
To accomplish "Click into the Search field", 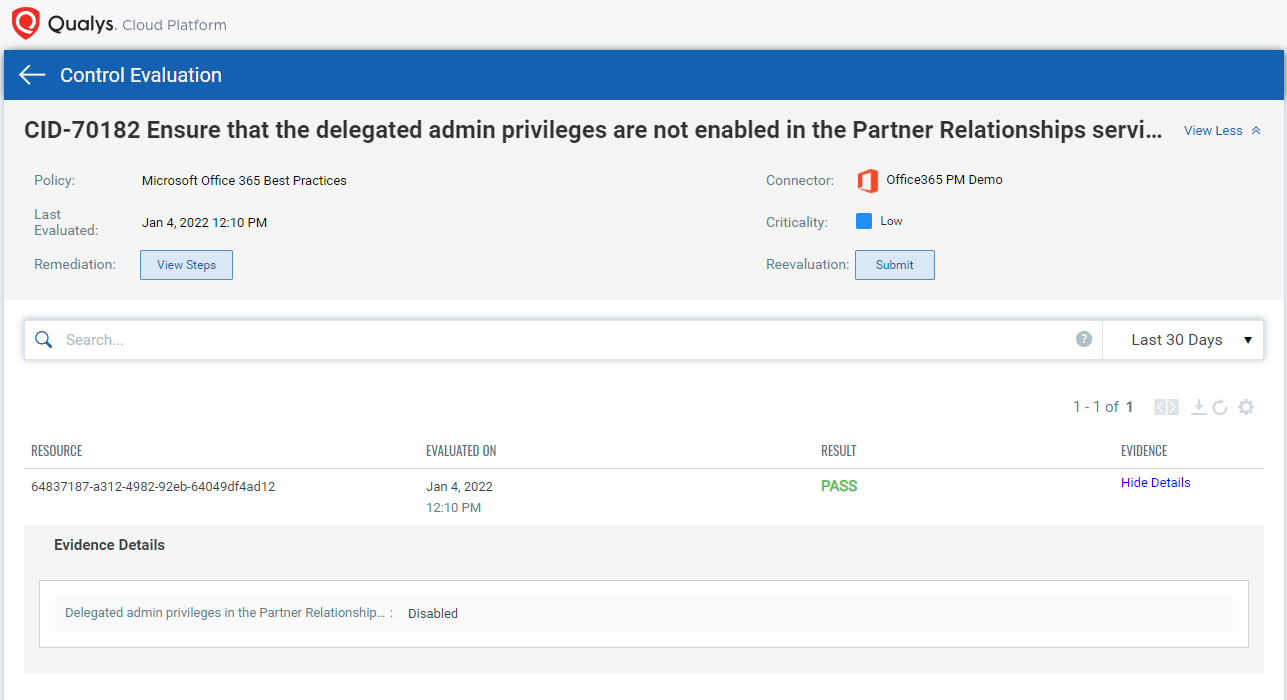I will point(565,340).
